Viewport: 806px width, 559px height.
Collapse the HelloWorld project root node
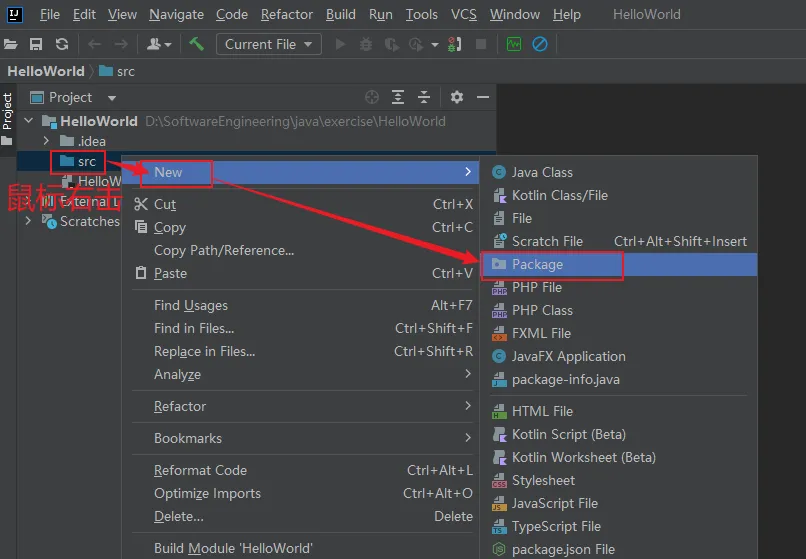[29, 121]
